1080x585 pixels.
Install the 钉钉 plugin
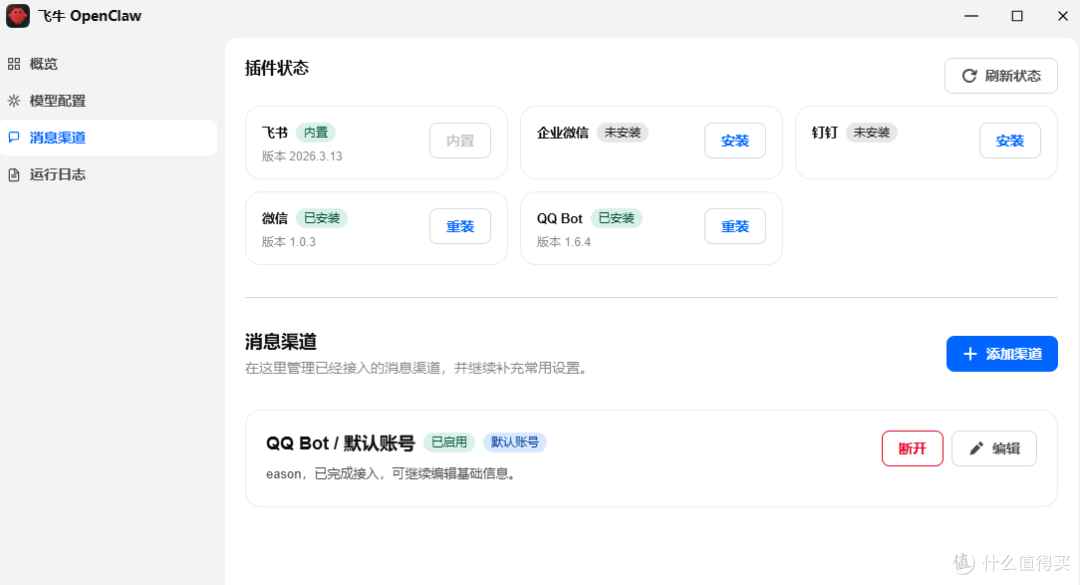pyautogui.click(x=1010, y=141)
